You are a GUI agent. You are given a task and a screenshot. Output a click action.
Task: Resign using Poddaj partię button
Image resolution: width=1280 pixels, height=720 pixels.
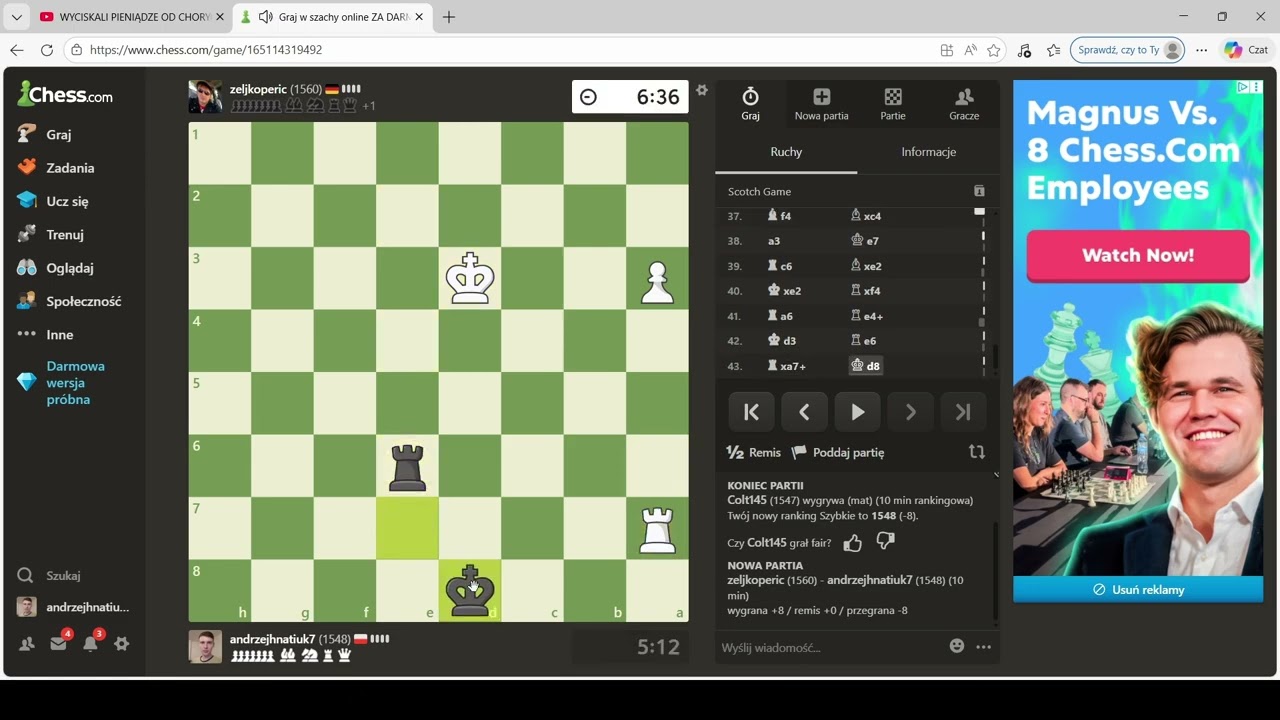coord(838,452)
